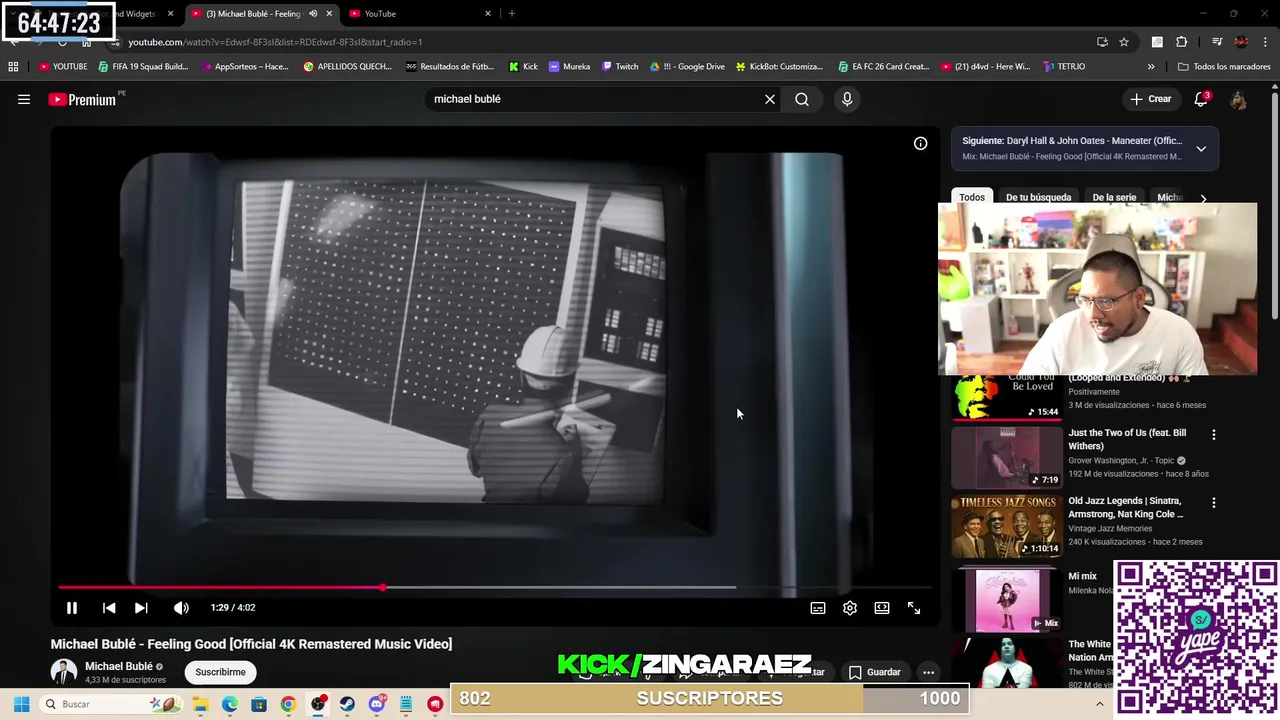Open the Todos los marcadores folder
The image size is (1280, 720).
[x=1224, y=67]
